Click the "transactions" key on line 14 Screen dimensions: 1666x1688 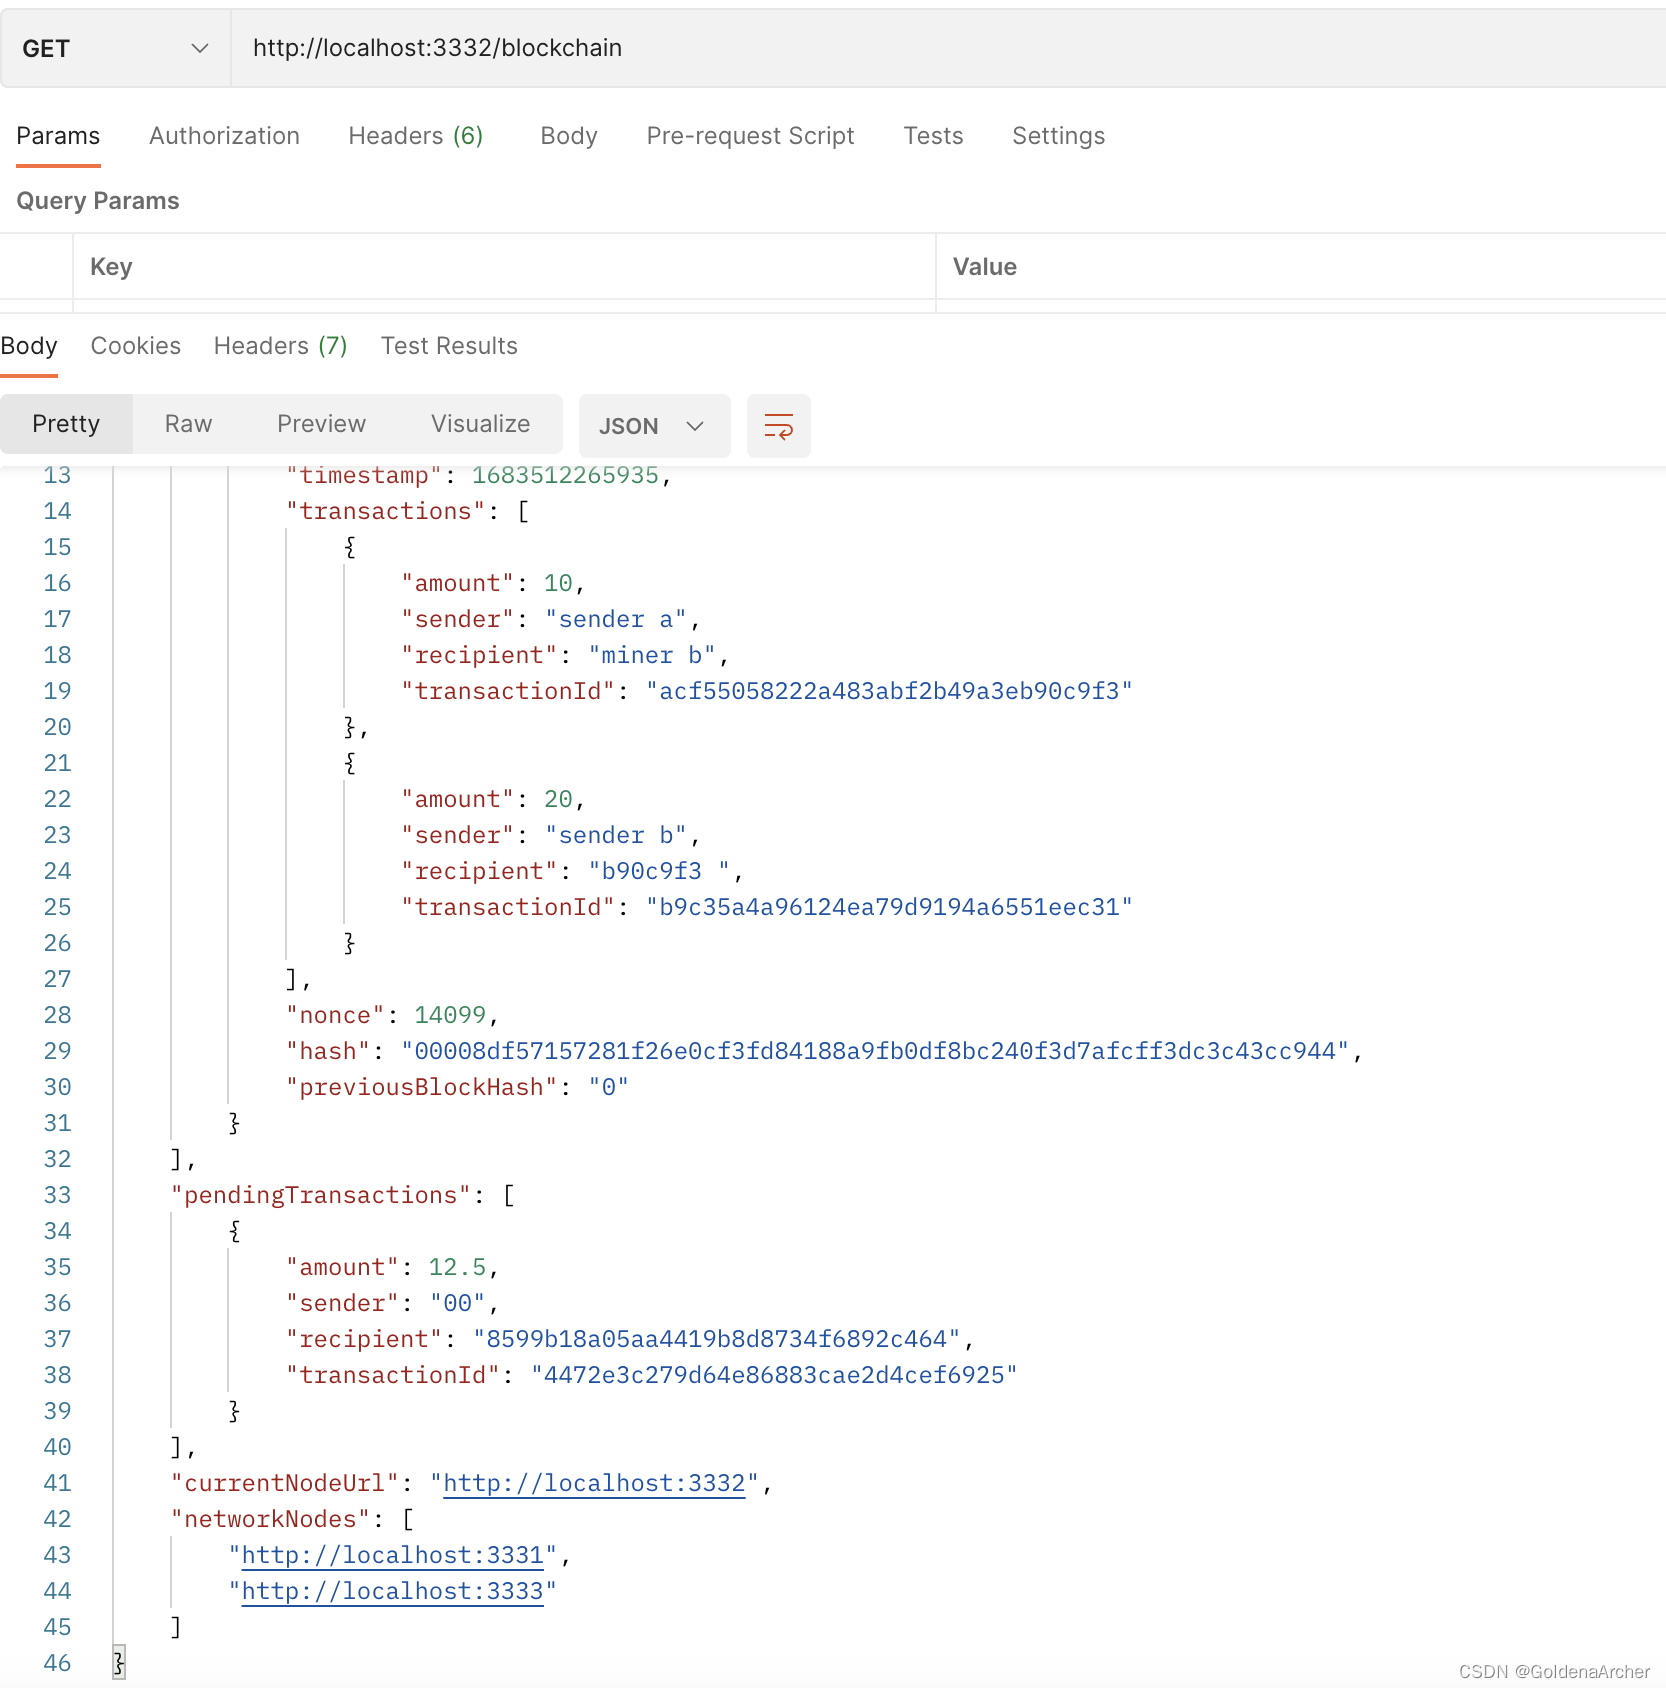(x=385, y=511)
